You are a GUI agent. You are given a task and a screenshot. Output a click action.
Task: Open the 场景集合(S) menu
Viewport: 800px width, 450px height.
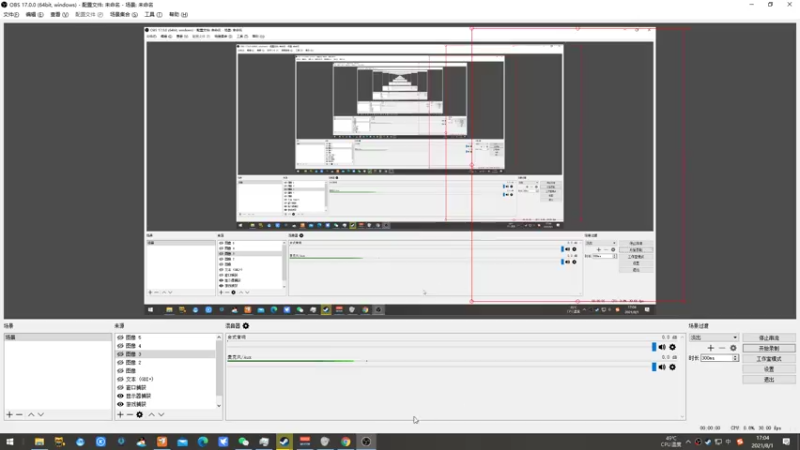[123, 14]
